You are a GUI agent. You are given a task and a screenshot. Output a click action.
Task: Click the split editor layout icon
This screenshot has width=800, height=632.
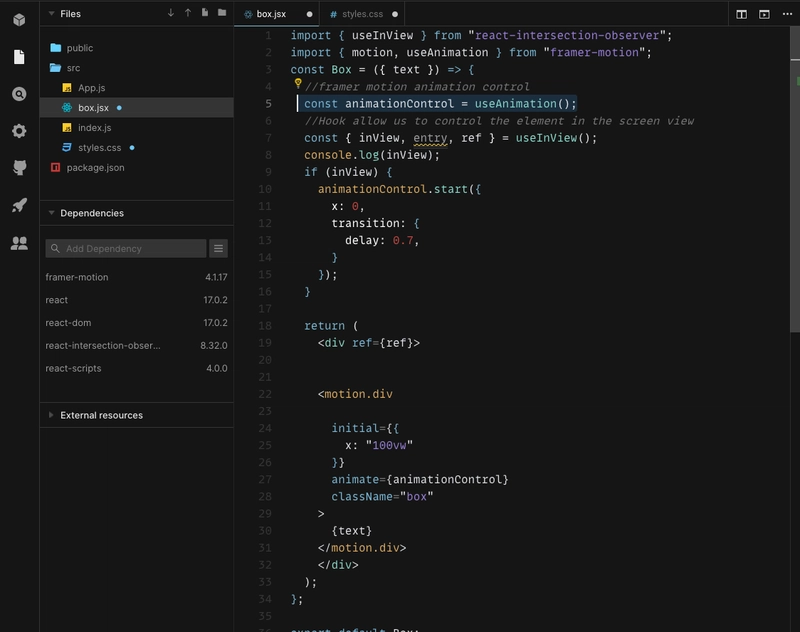click(741, 14)
